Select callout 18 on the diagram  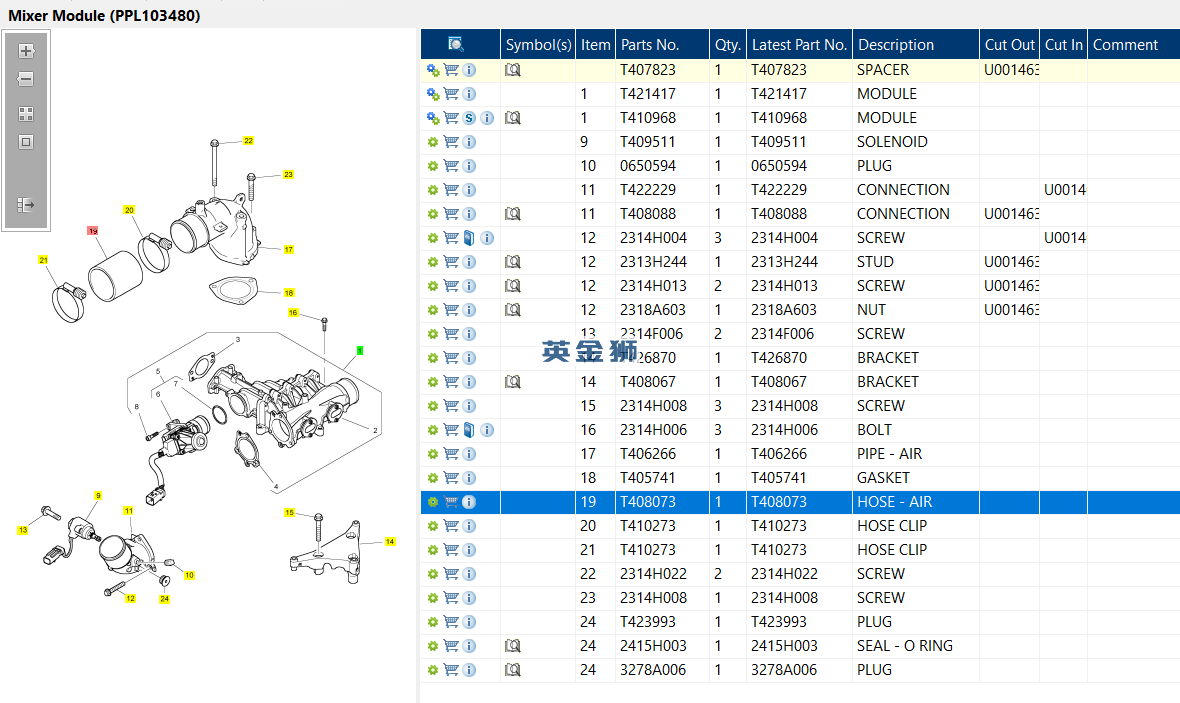289,293
